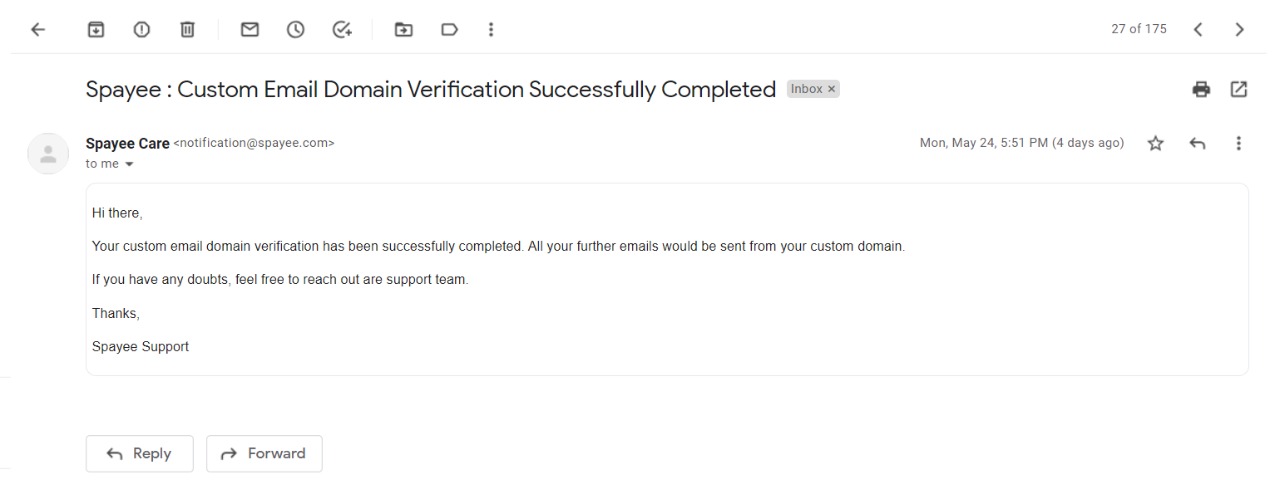Remove the Inbox label from this email
Viewport: 1280px width, 499px height.
click(831, 89)
